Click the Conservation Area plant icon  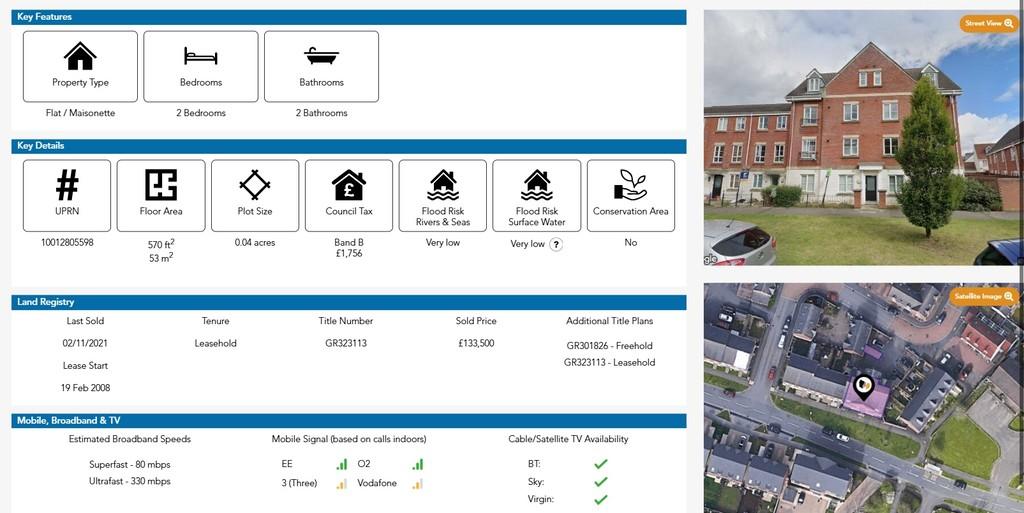[631, 184]
